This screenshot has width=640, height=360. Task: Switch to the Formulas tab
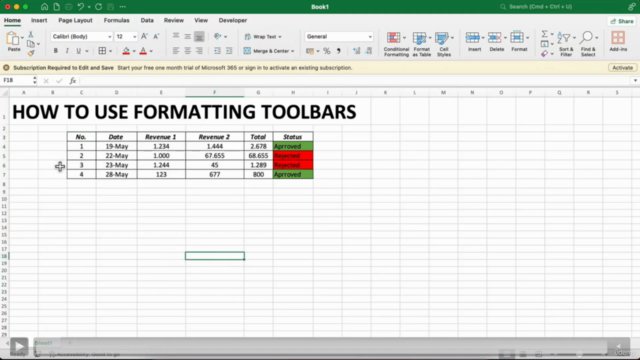click(116, 20)
